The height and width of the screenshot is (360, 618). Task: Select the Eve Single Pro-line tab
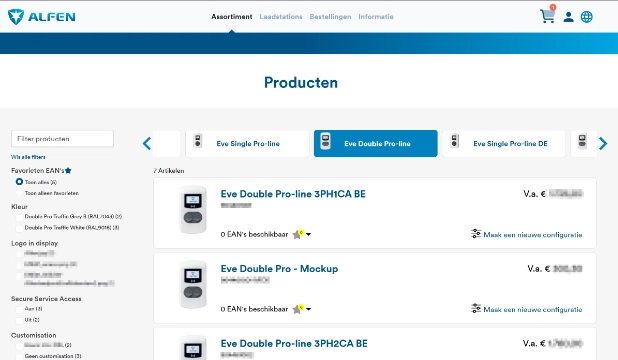coord(248,144)
